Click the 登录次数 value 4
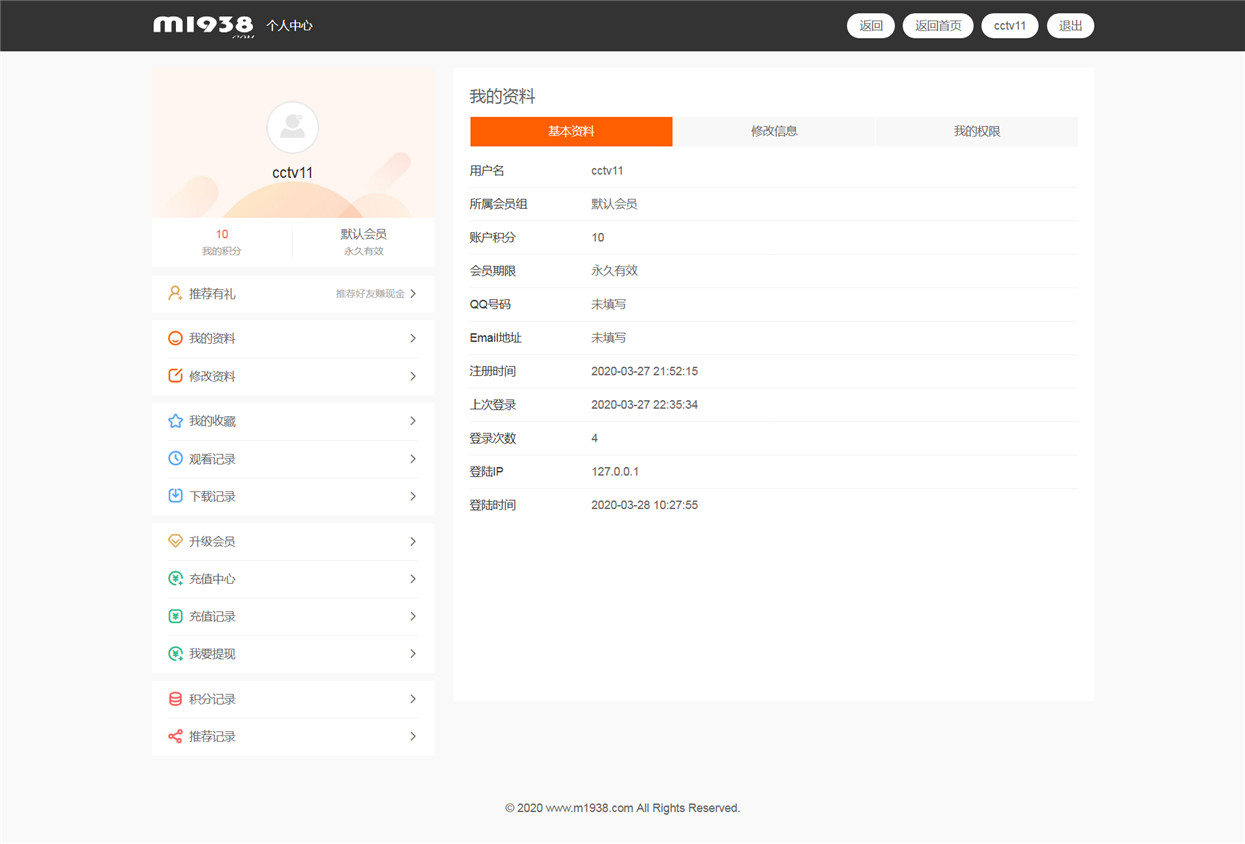 click(595, 438)
